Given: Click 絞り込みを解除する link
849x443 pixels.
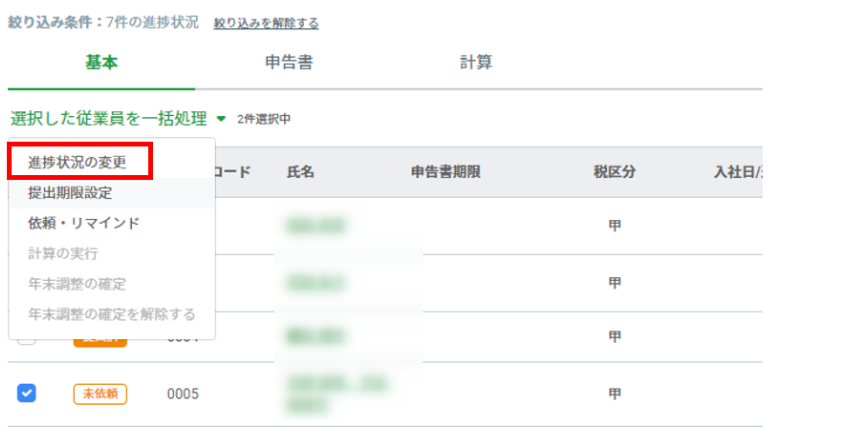Looking at the screenshot, I should pyautogui.click(x=266, y=22).
